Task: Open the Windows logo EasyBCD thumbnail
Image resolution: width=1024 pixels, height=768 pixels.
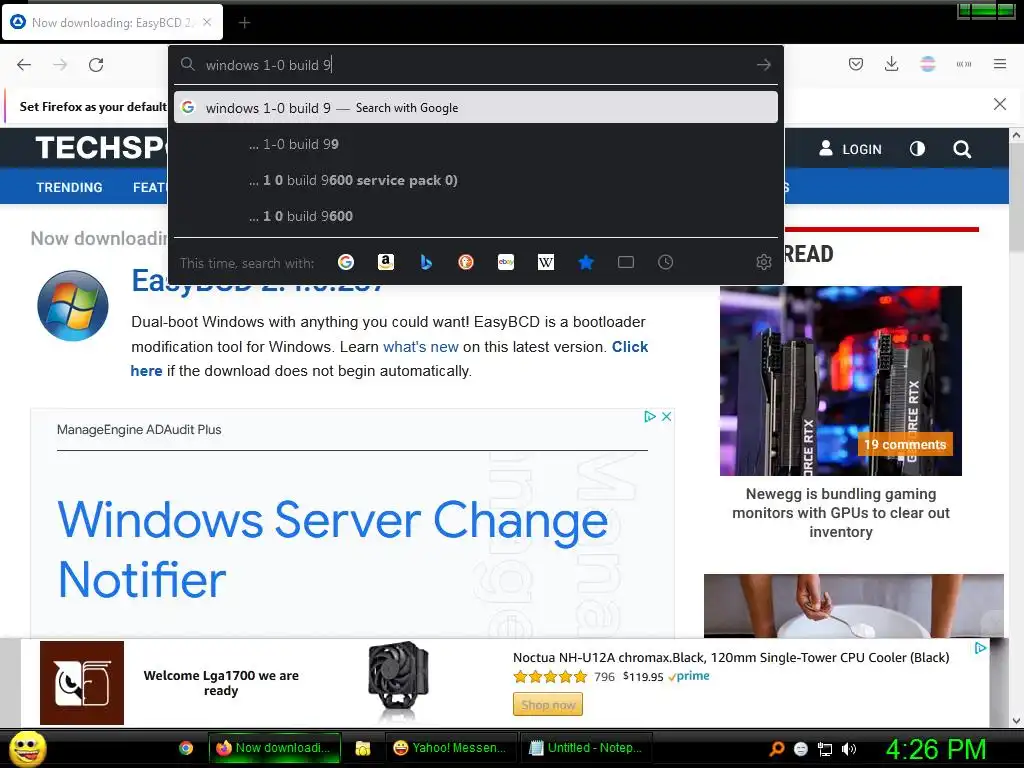Action: pyautogui.click(x=72, y=306)
